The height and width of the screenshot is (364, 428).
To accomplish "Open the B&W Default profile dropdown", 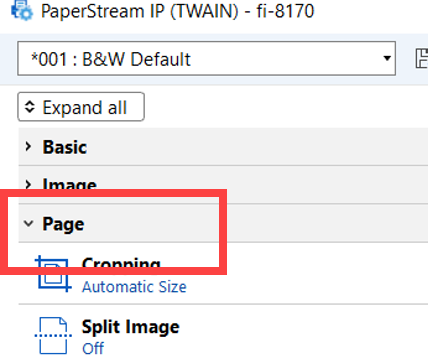I will 206,59.
